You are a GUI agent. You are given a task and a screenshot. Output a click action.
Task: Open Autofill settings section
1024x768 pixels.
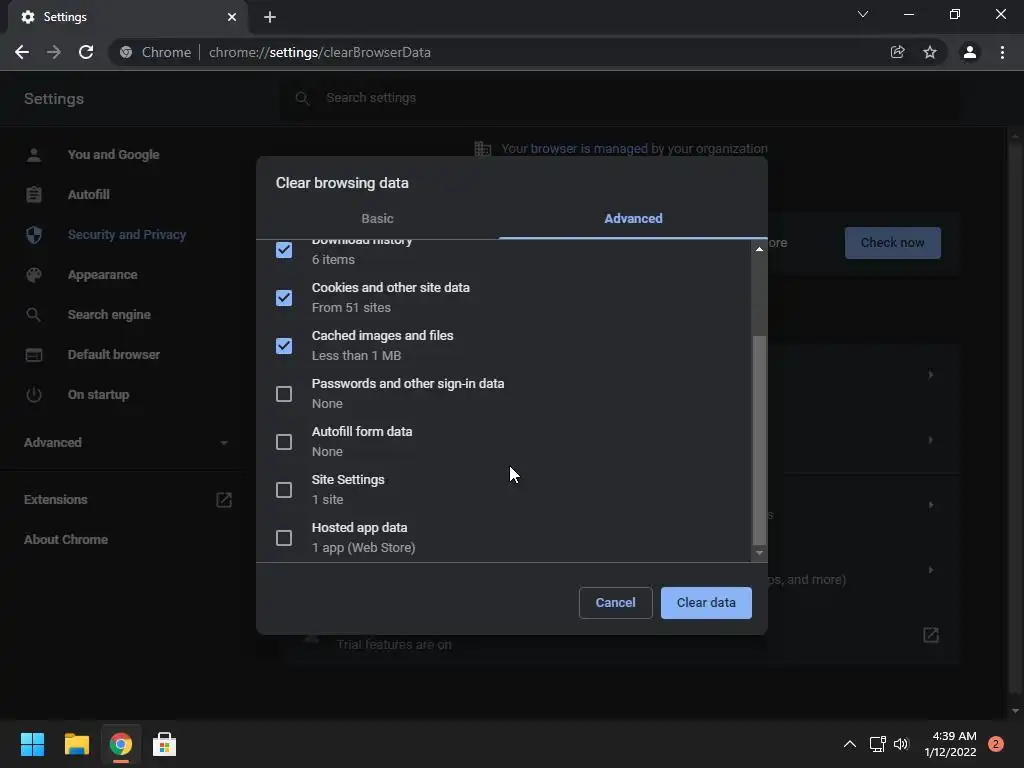click(89, 195)
